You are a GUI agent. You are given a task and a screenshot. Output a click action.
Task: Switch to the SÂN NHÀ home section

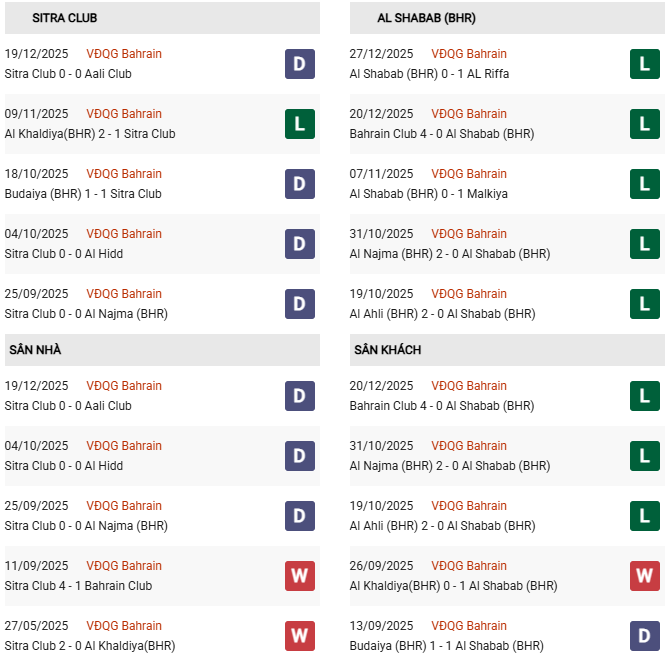pos(35,350)
